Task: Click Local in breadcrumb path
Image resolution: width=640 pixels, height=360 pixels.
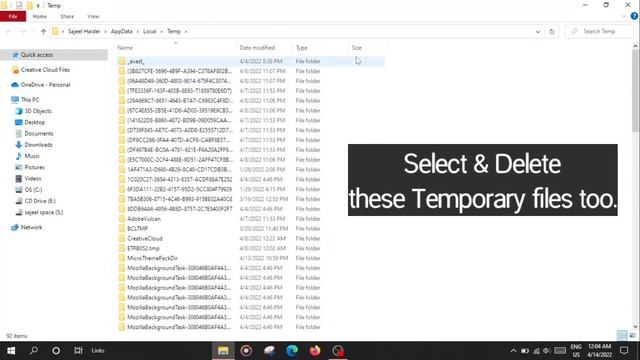Action: click(149, 31)
